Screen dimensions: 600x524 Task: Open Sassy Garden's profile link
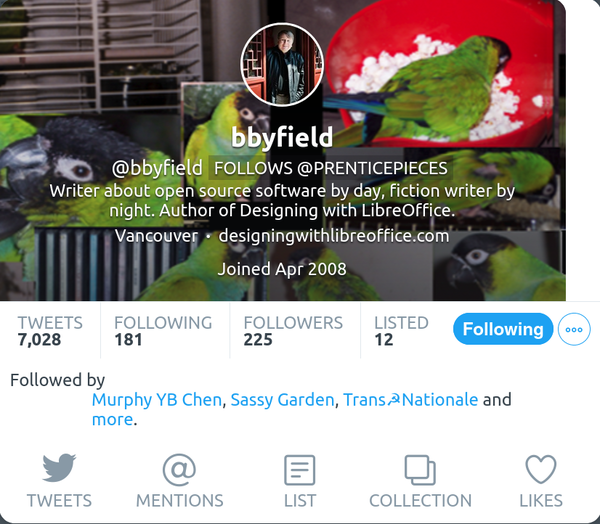282,400
